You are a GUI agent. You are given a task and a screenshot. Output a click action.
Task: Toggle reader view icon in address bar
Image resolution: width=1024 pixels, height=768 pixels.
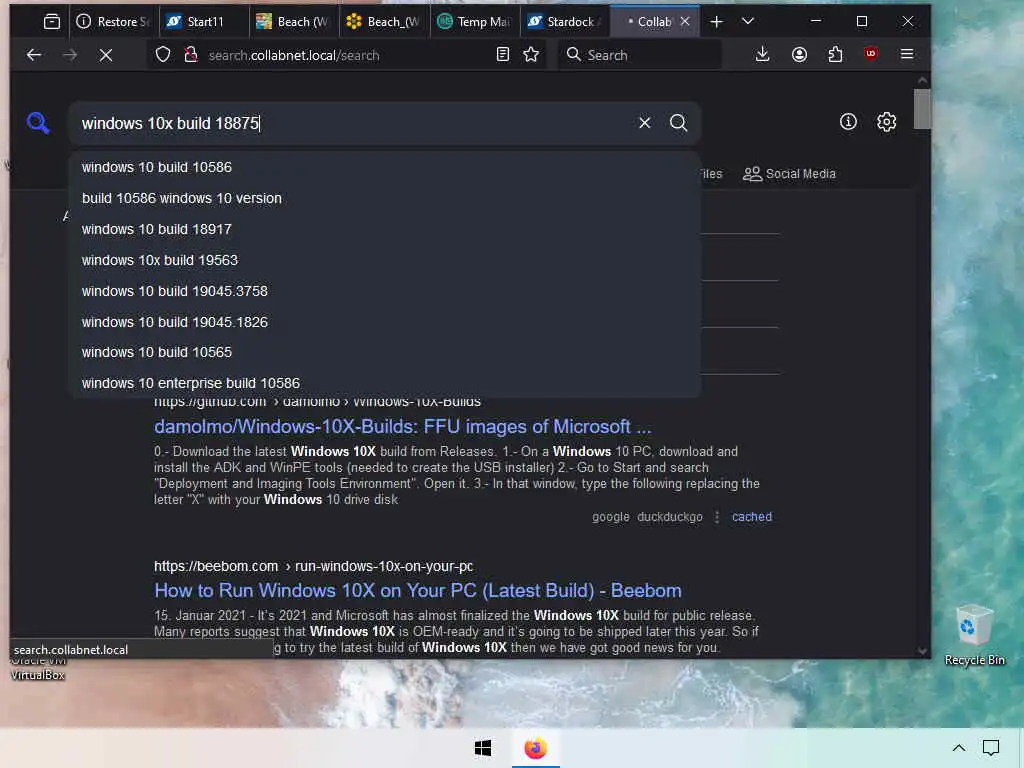pyautogui.click(x=503, y=54)
